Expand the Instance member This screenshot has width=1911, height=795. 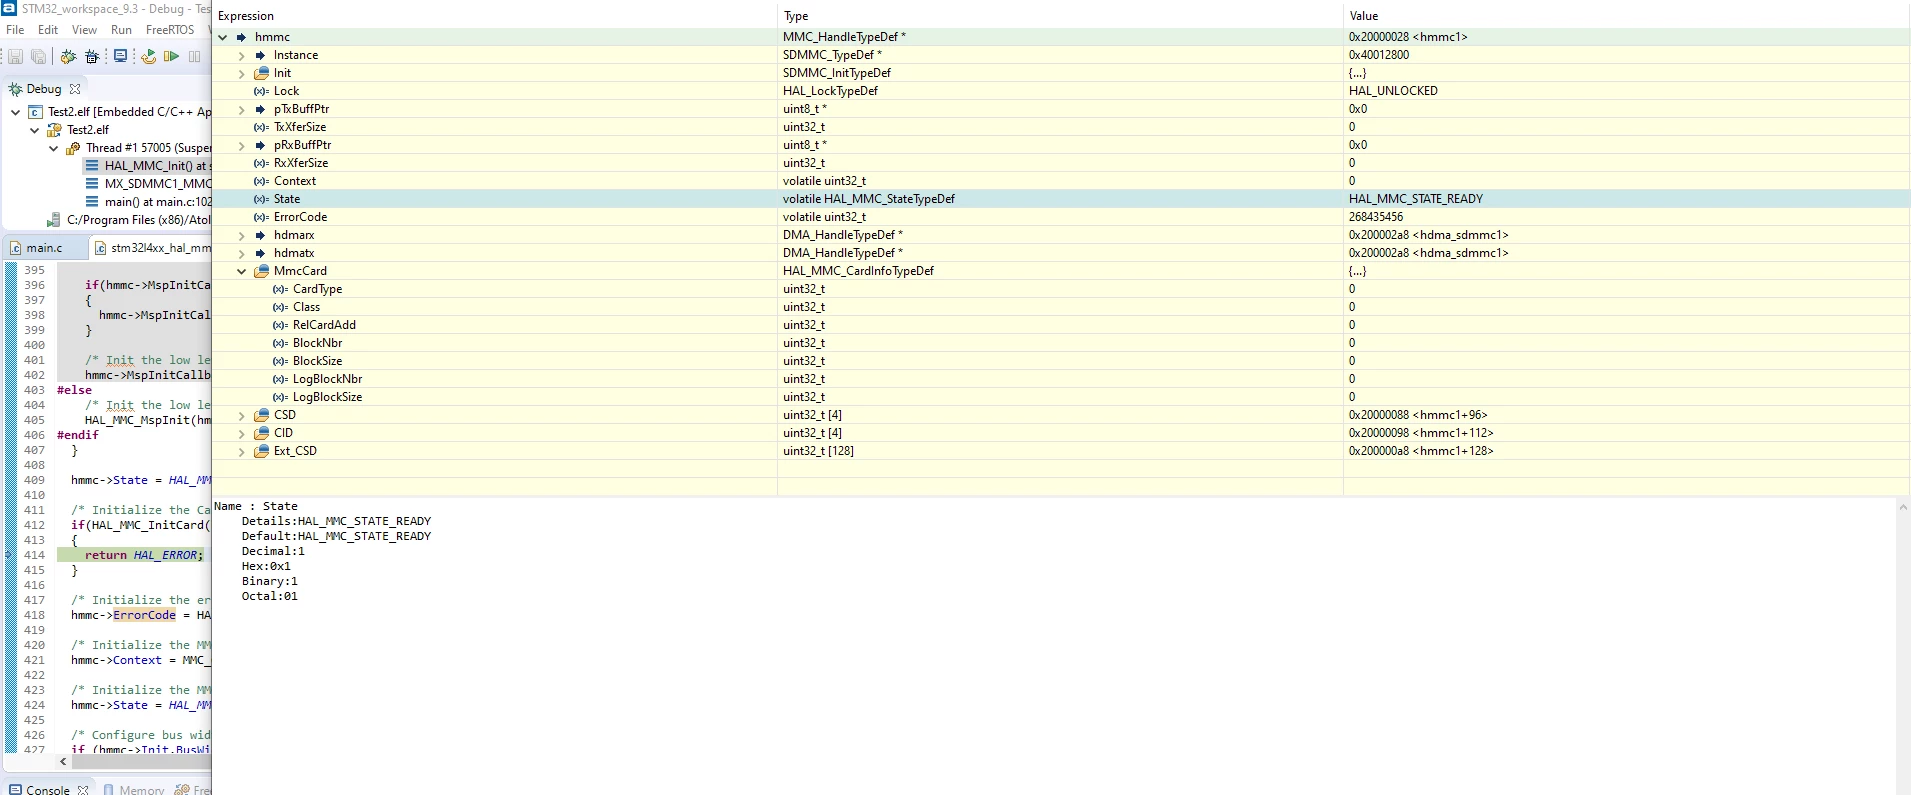(x=241, y=55)
